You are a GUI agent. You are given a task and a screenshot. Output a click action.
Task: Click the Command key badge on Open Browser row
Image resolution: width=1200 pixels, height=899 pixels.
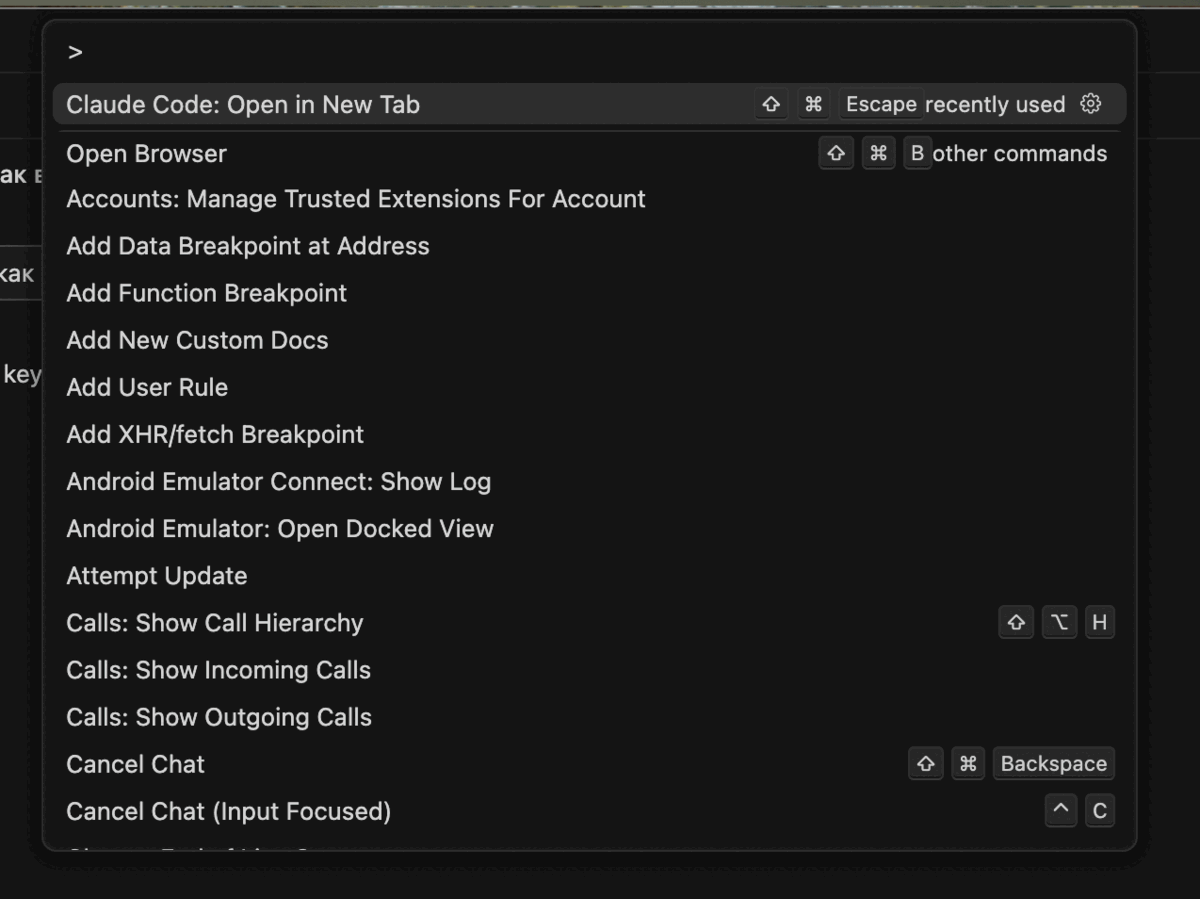[878, 153]
